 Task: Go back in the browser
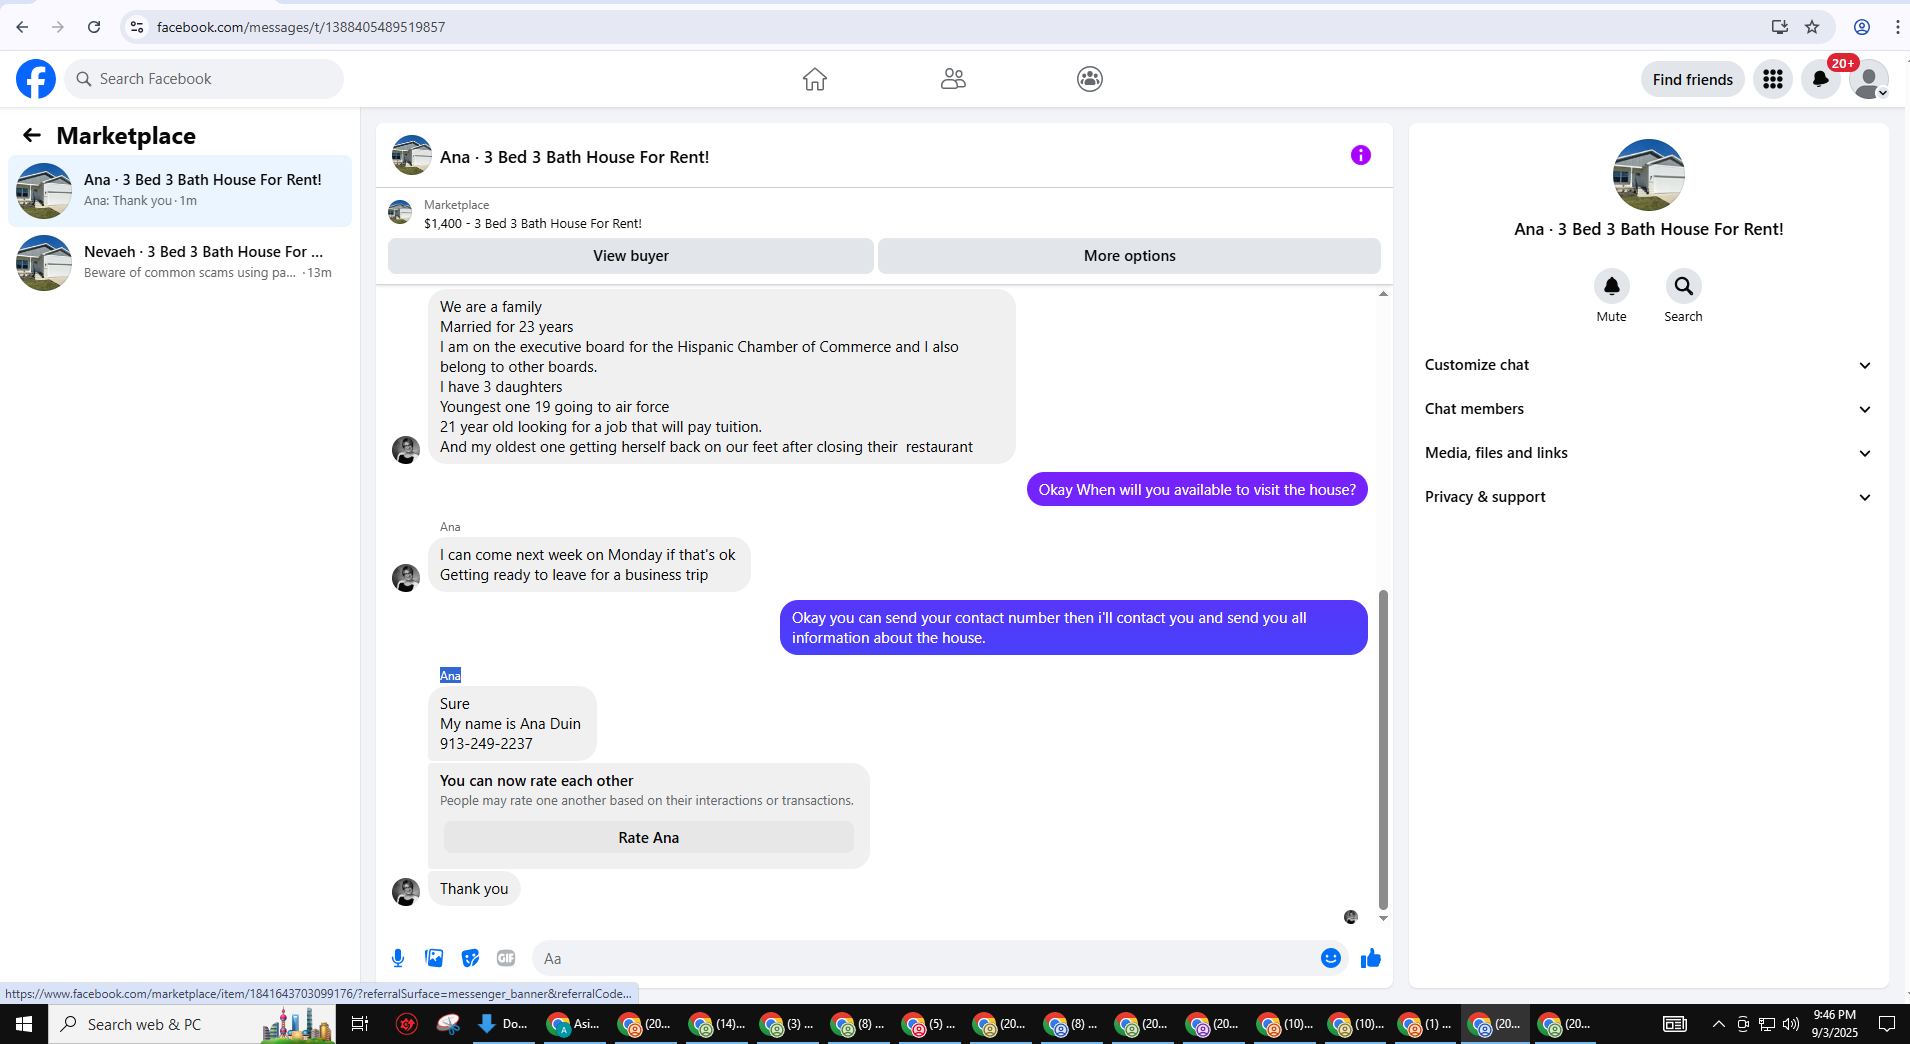(x=22, y=27)
